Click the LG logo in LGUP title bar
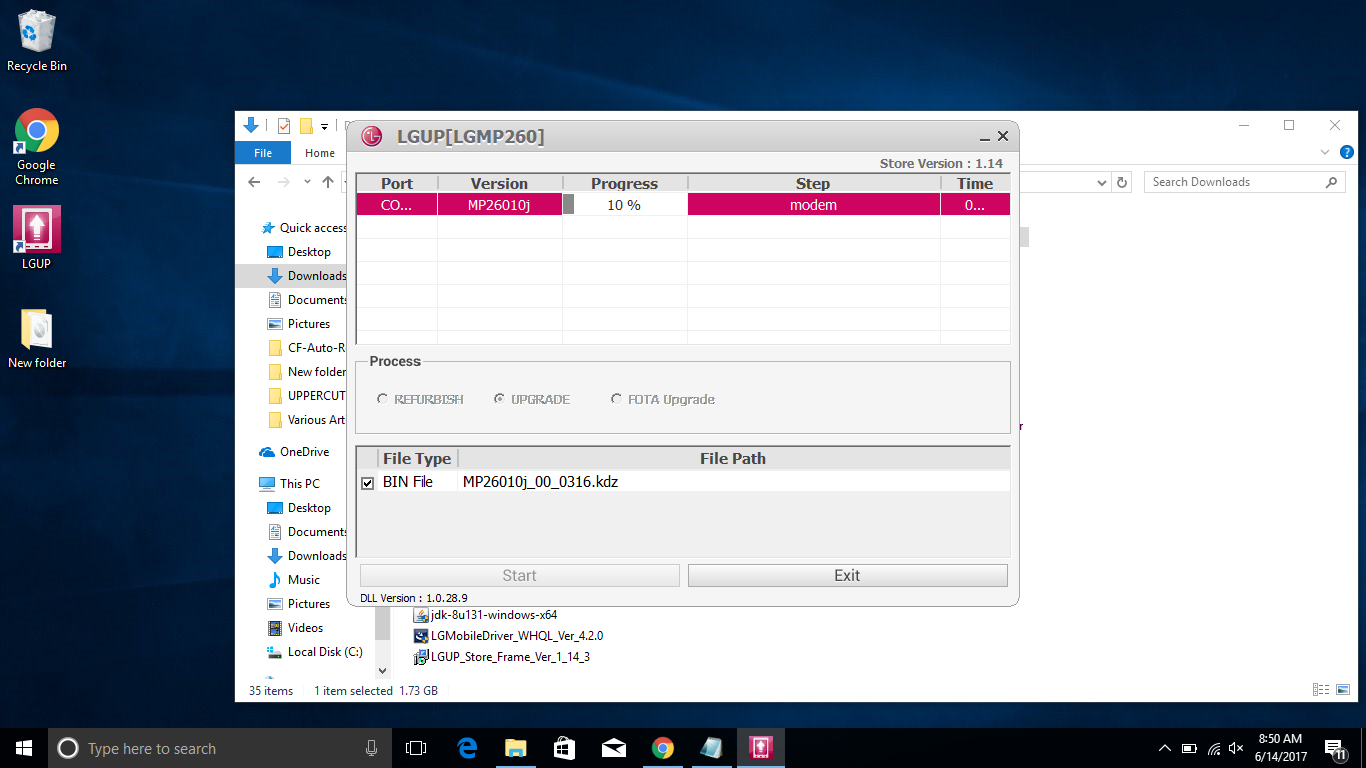Screen dimensions: 1366x768 pyautogui.click(x=372, y=136)
